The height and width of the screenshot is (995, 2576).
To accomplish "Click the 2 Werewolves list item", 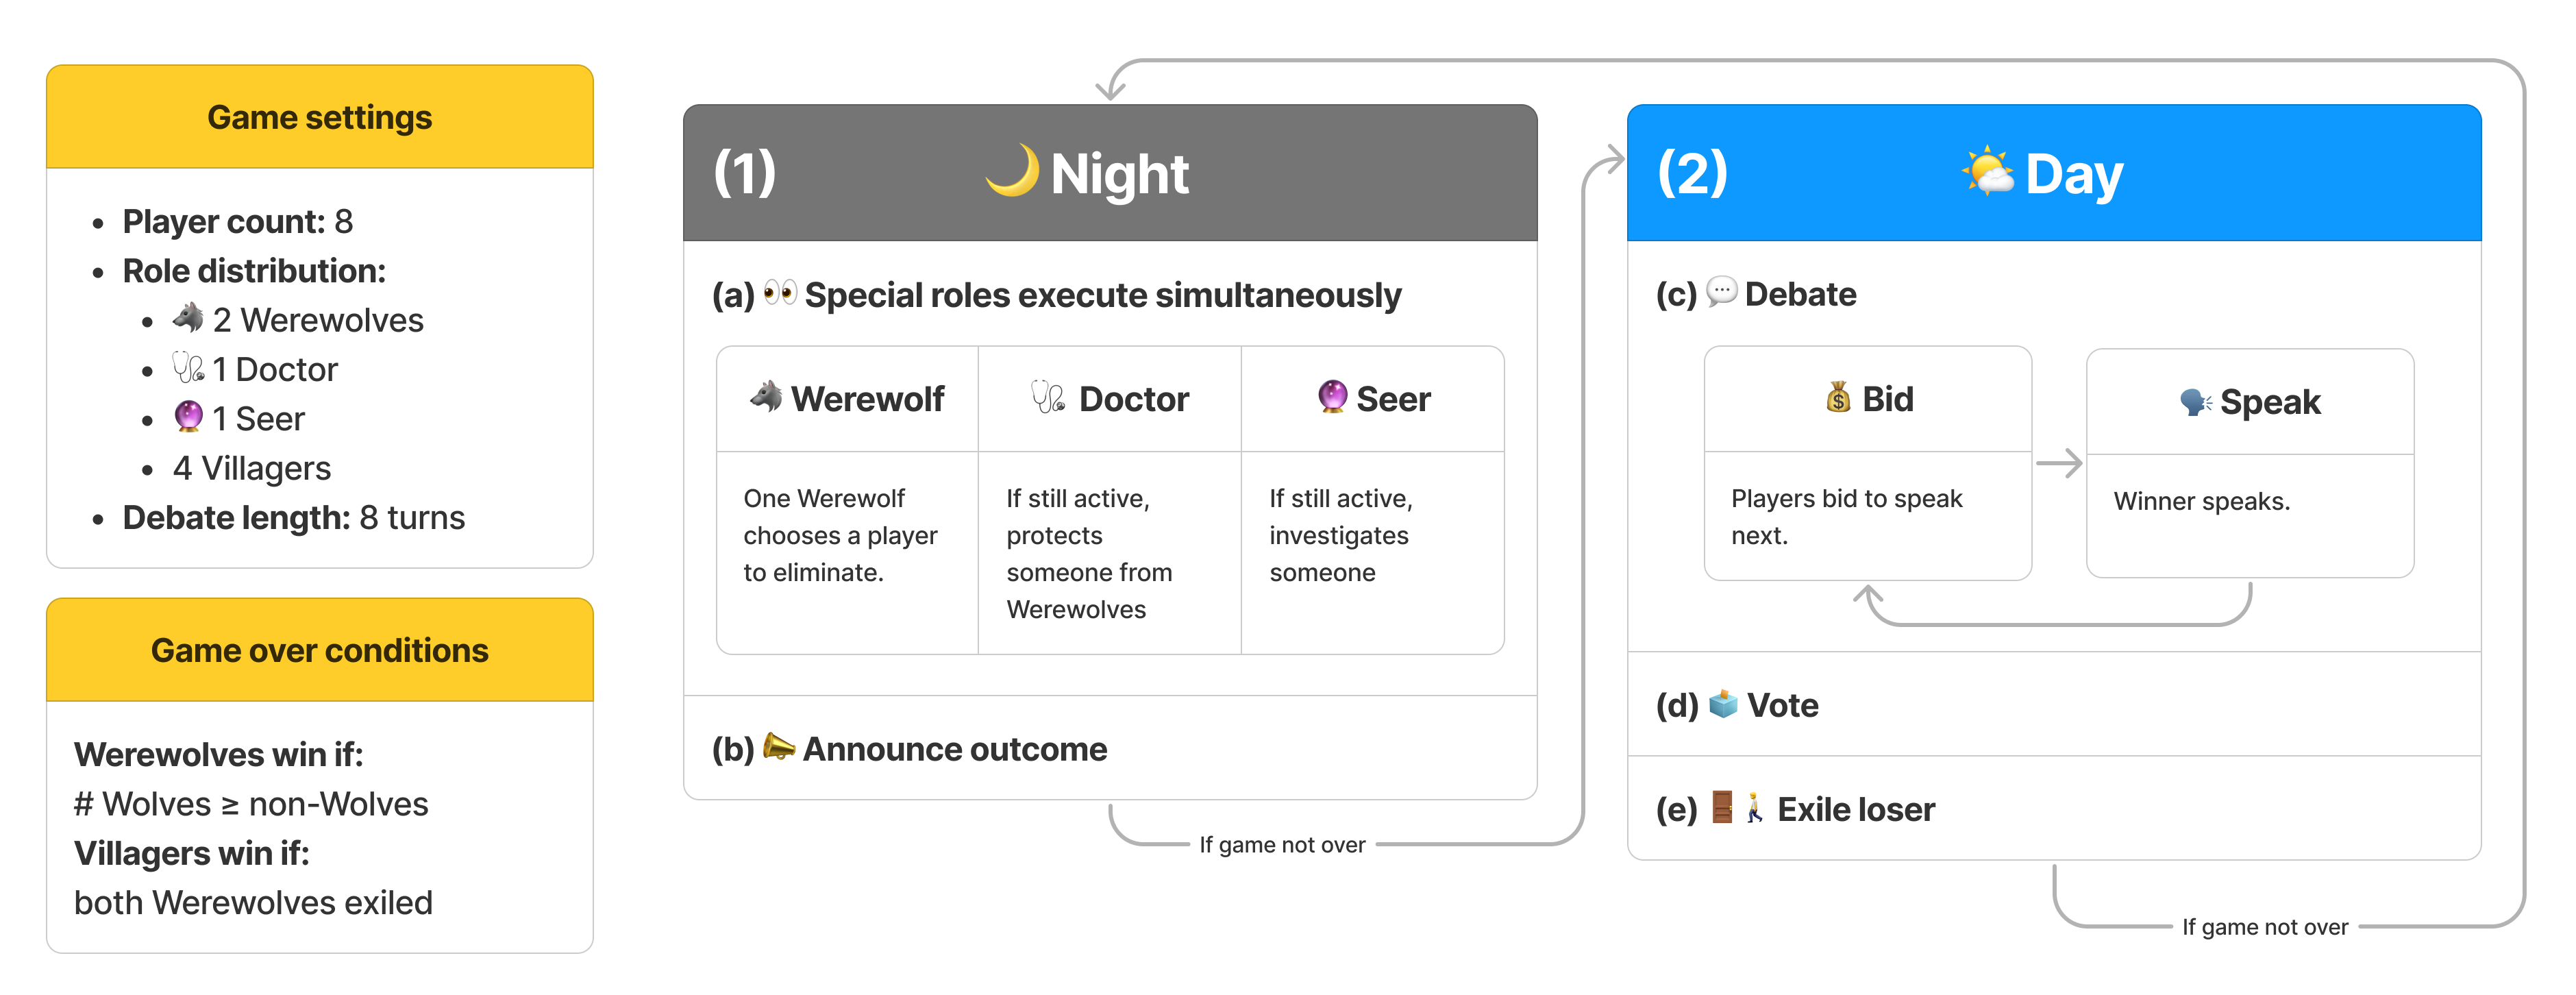I will click(x=298, y=320).
